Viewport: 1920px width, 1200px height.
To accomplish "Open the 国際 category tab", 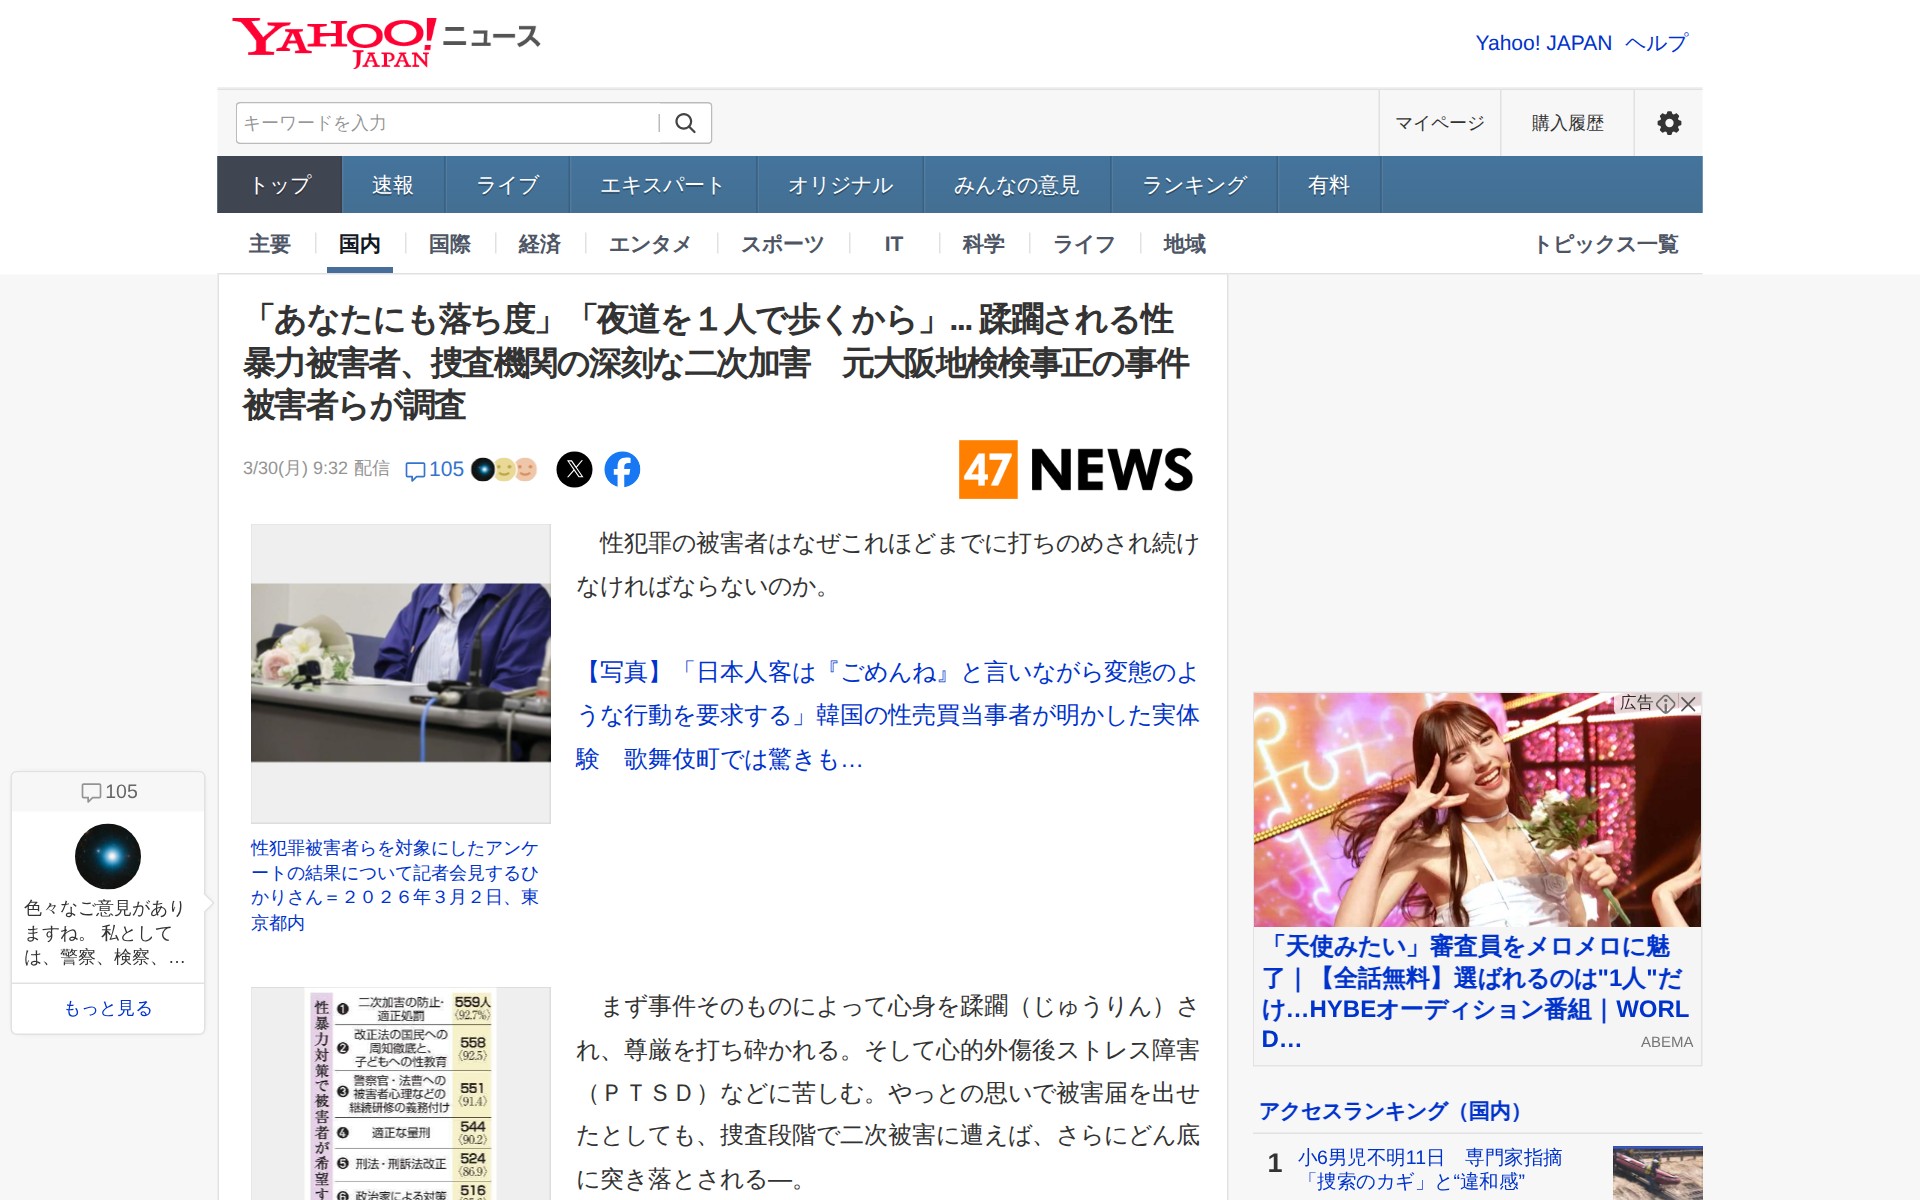I will 449,244.
